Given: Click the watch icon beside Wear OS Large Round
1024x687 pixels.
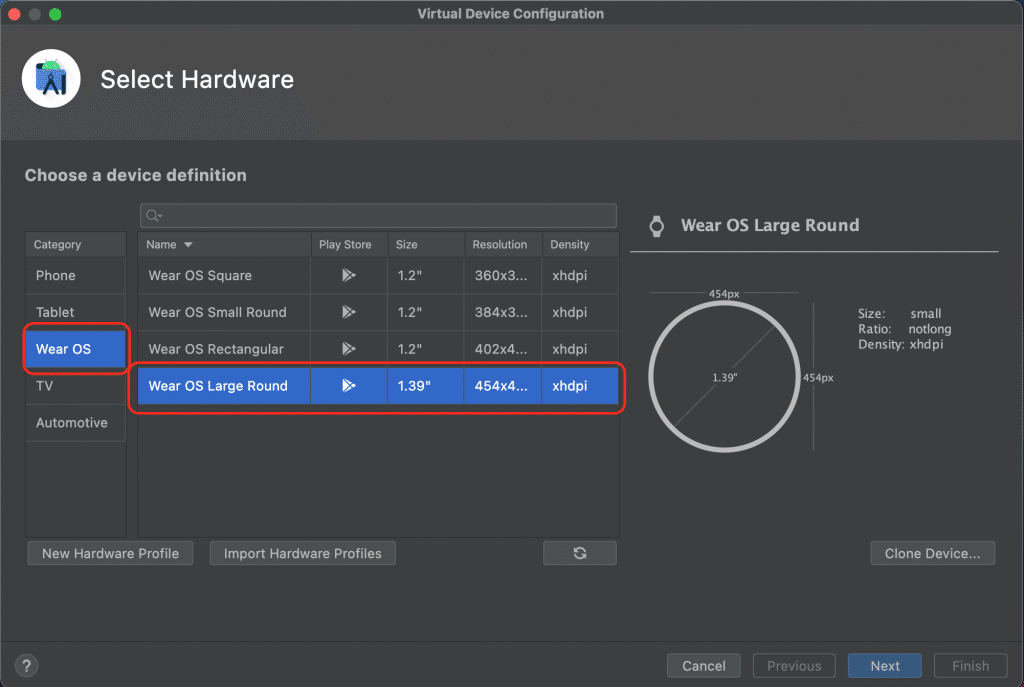Looking at the screenshot, I should pos(656,226).
